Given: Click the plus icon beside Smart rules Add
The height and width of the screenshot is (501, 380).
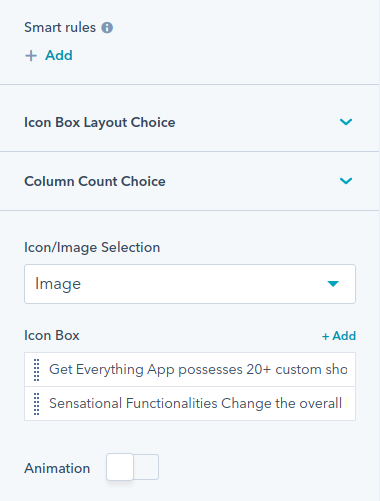Looking at the screenshot, I should [x=31, y=56].
